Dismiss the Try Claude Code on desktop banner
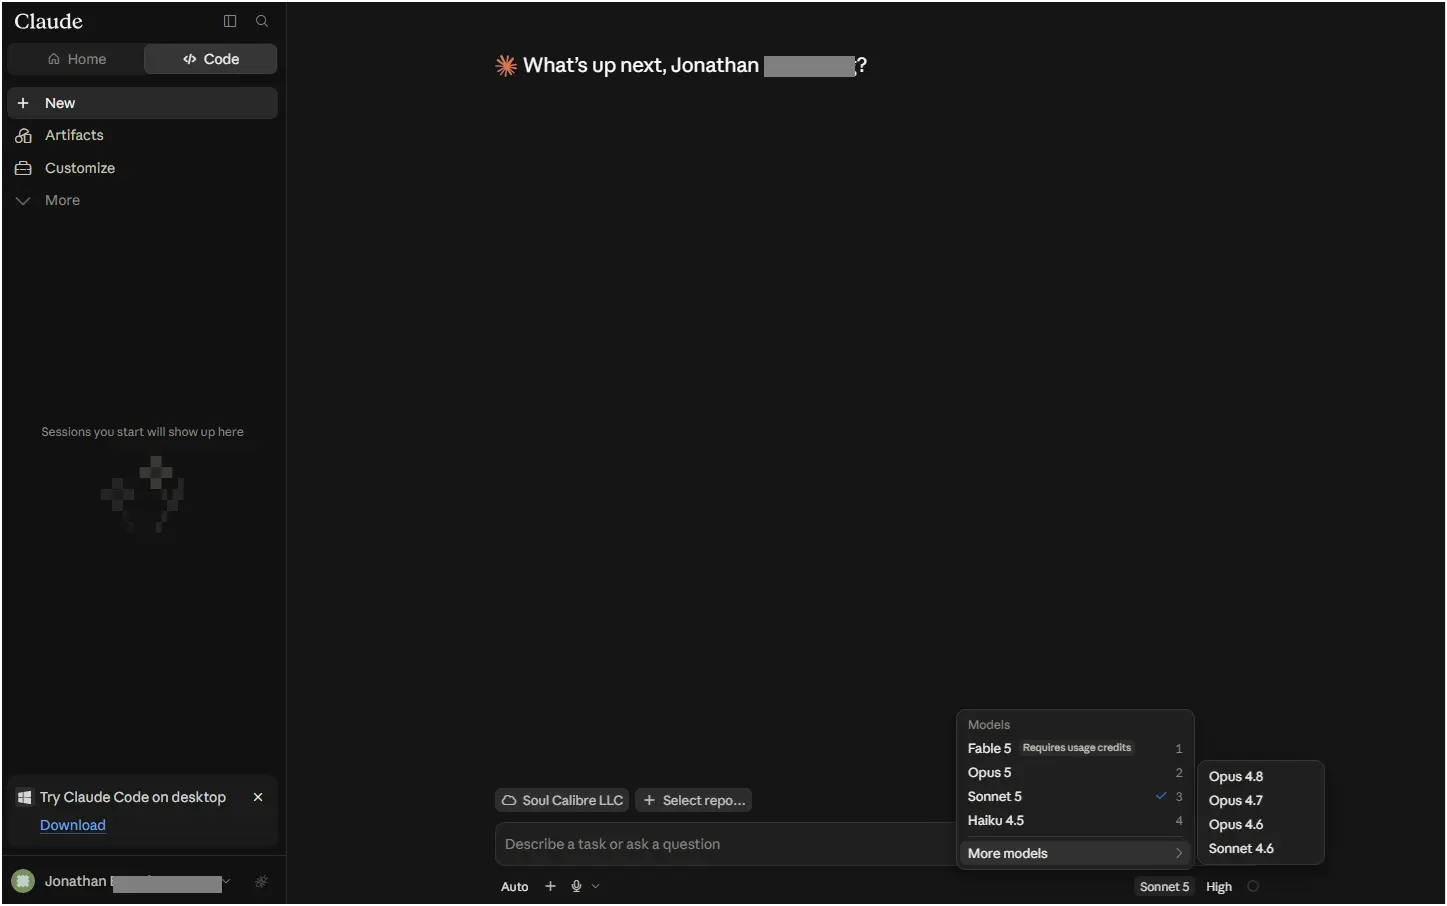Viewport: 1447px width, 906px height. tap(258, 797)
